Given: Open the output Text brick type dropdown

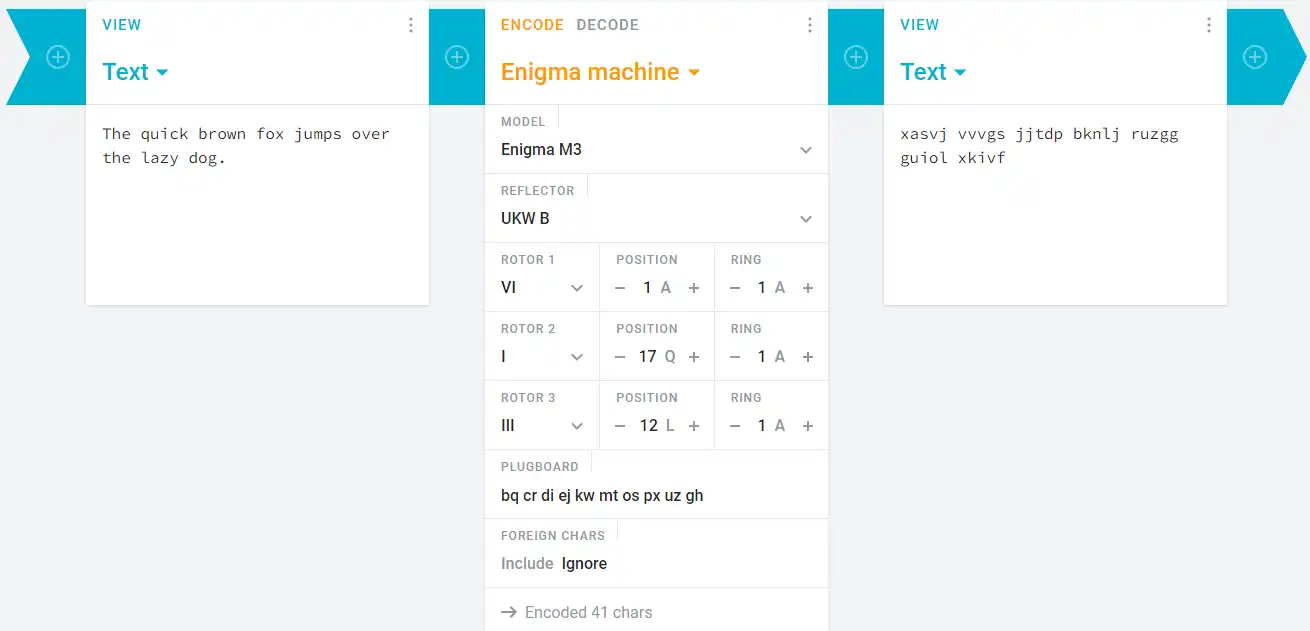Looking at the screenshot, I should [x=933, y=72].
